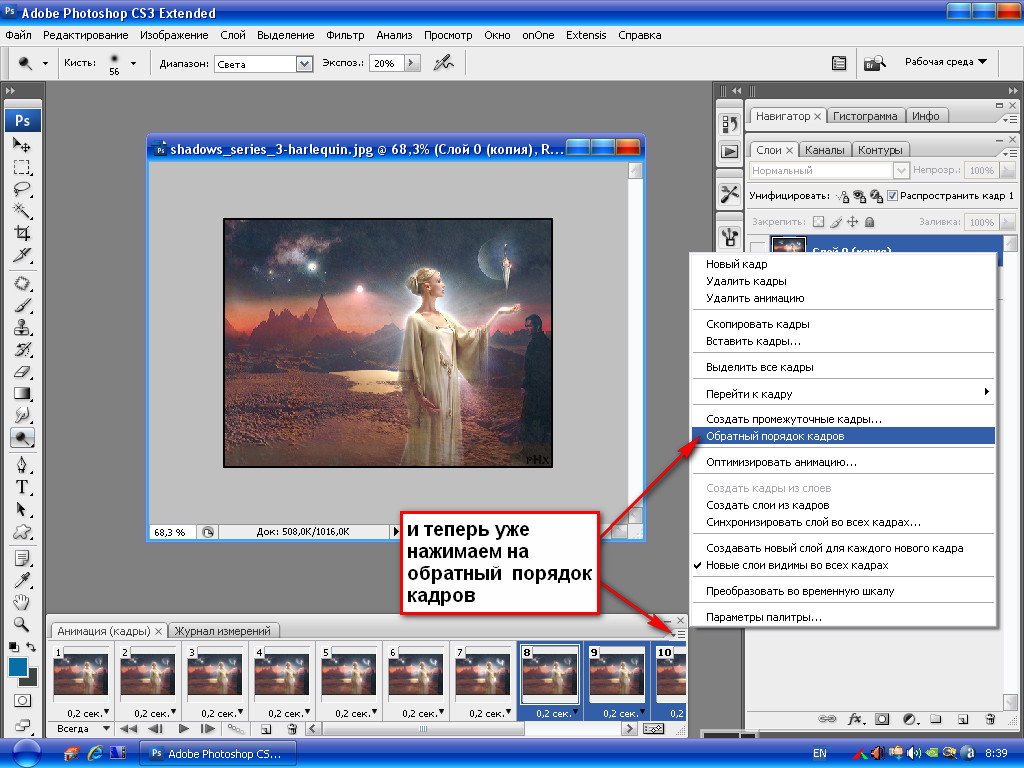Toggle the palettes icon in options bar
1024x768 pixels.
(839, 63)
